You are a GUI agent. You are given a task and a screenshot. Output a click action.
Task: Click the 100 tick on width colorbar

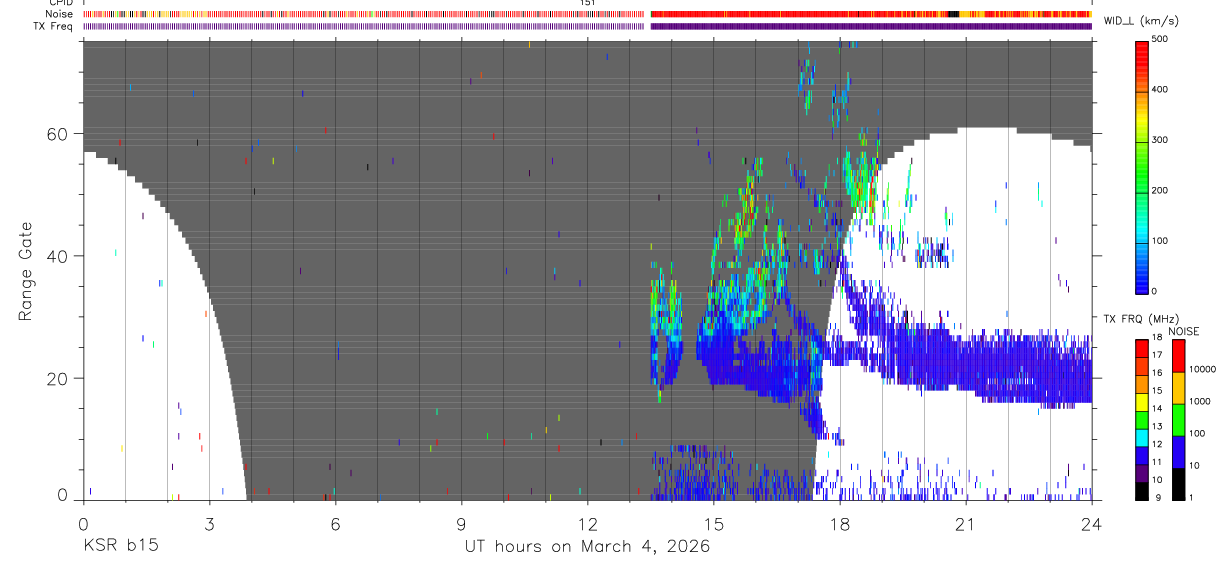[x=1160, y=241]
